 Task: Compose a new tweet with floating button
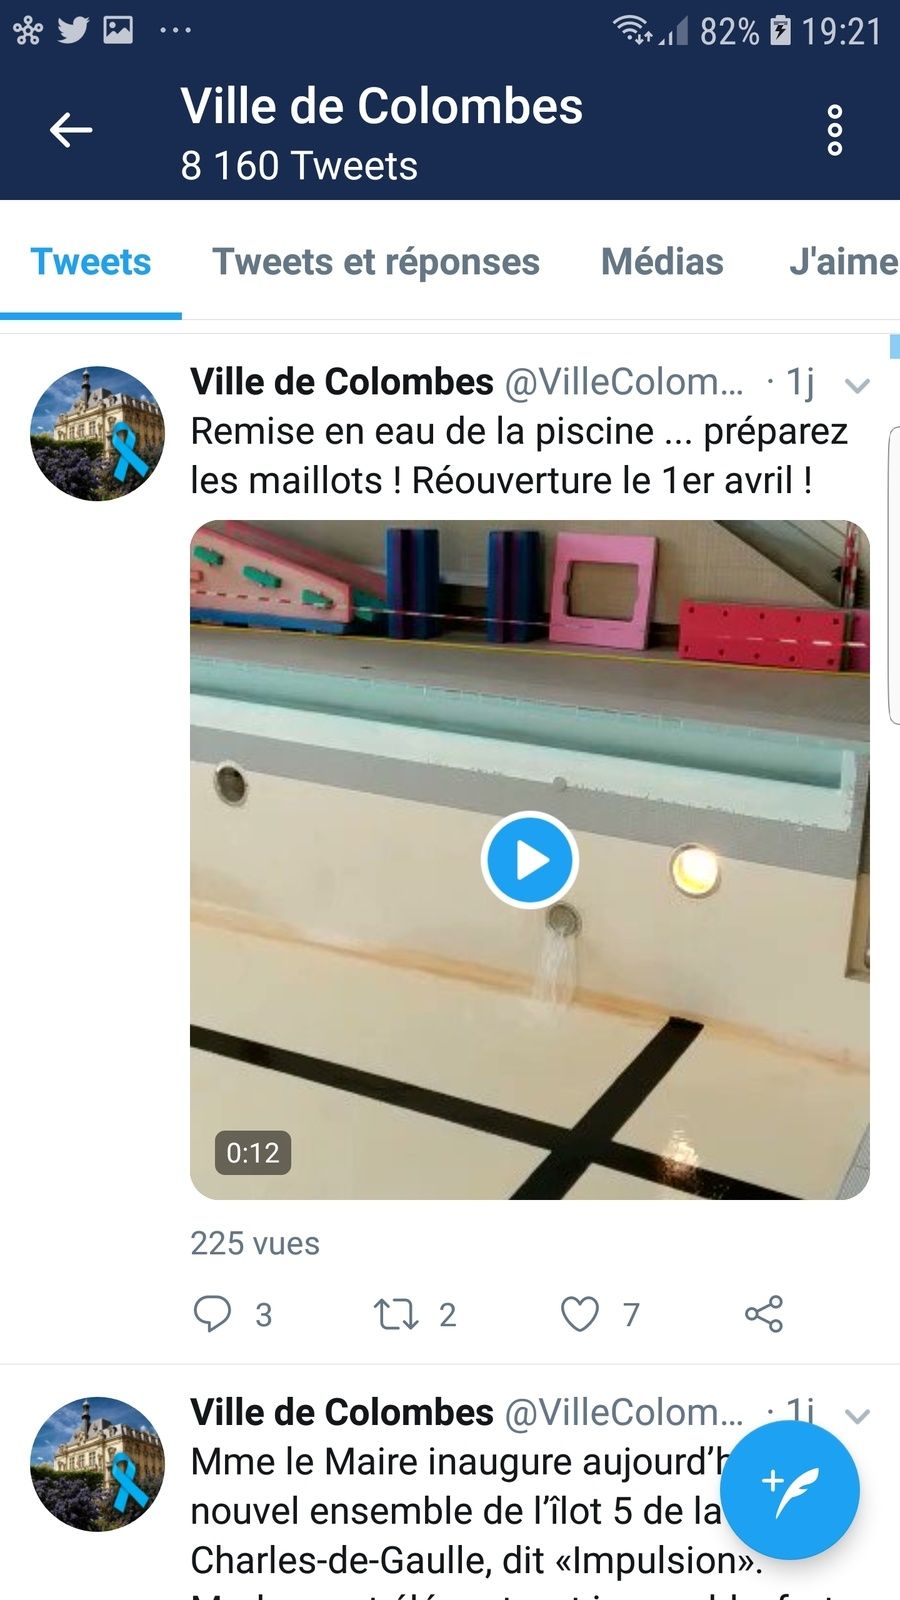pyautogui.click(x=790, y=1491)
